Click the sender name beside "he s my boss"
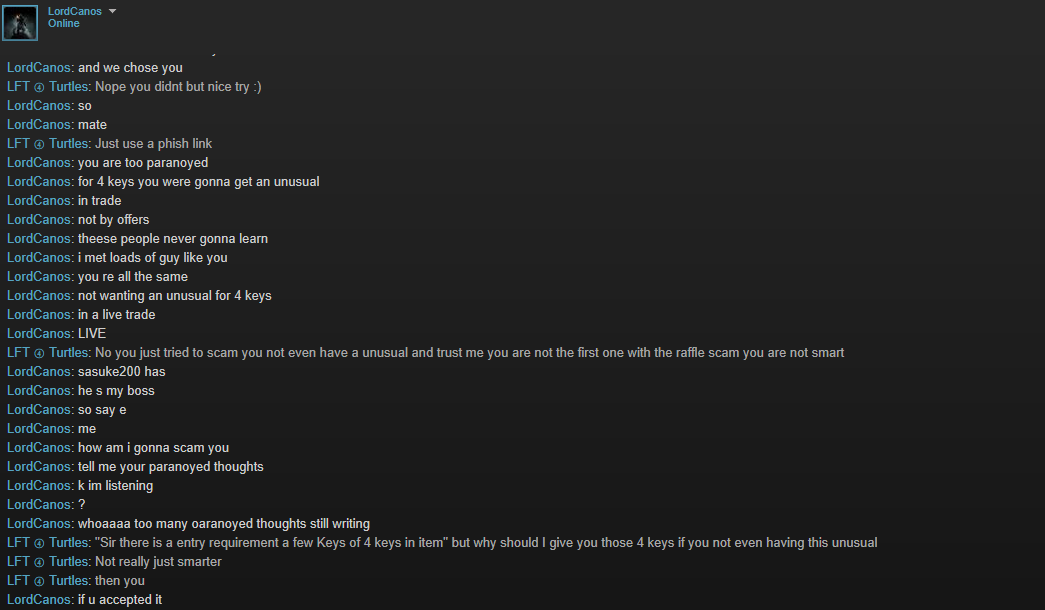The width and height of the screenshot is (1045, 610). pos(39,391)
